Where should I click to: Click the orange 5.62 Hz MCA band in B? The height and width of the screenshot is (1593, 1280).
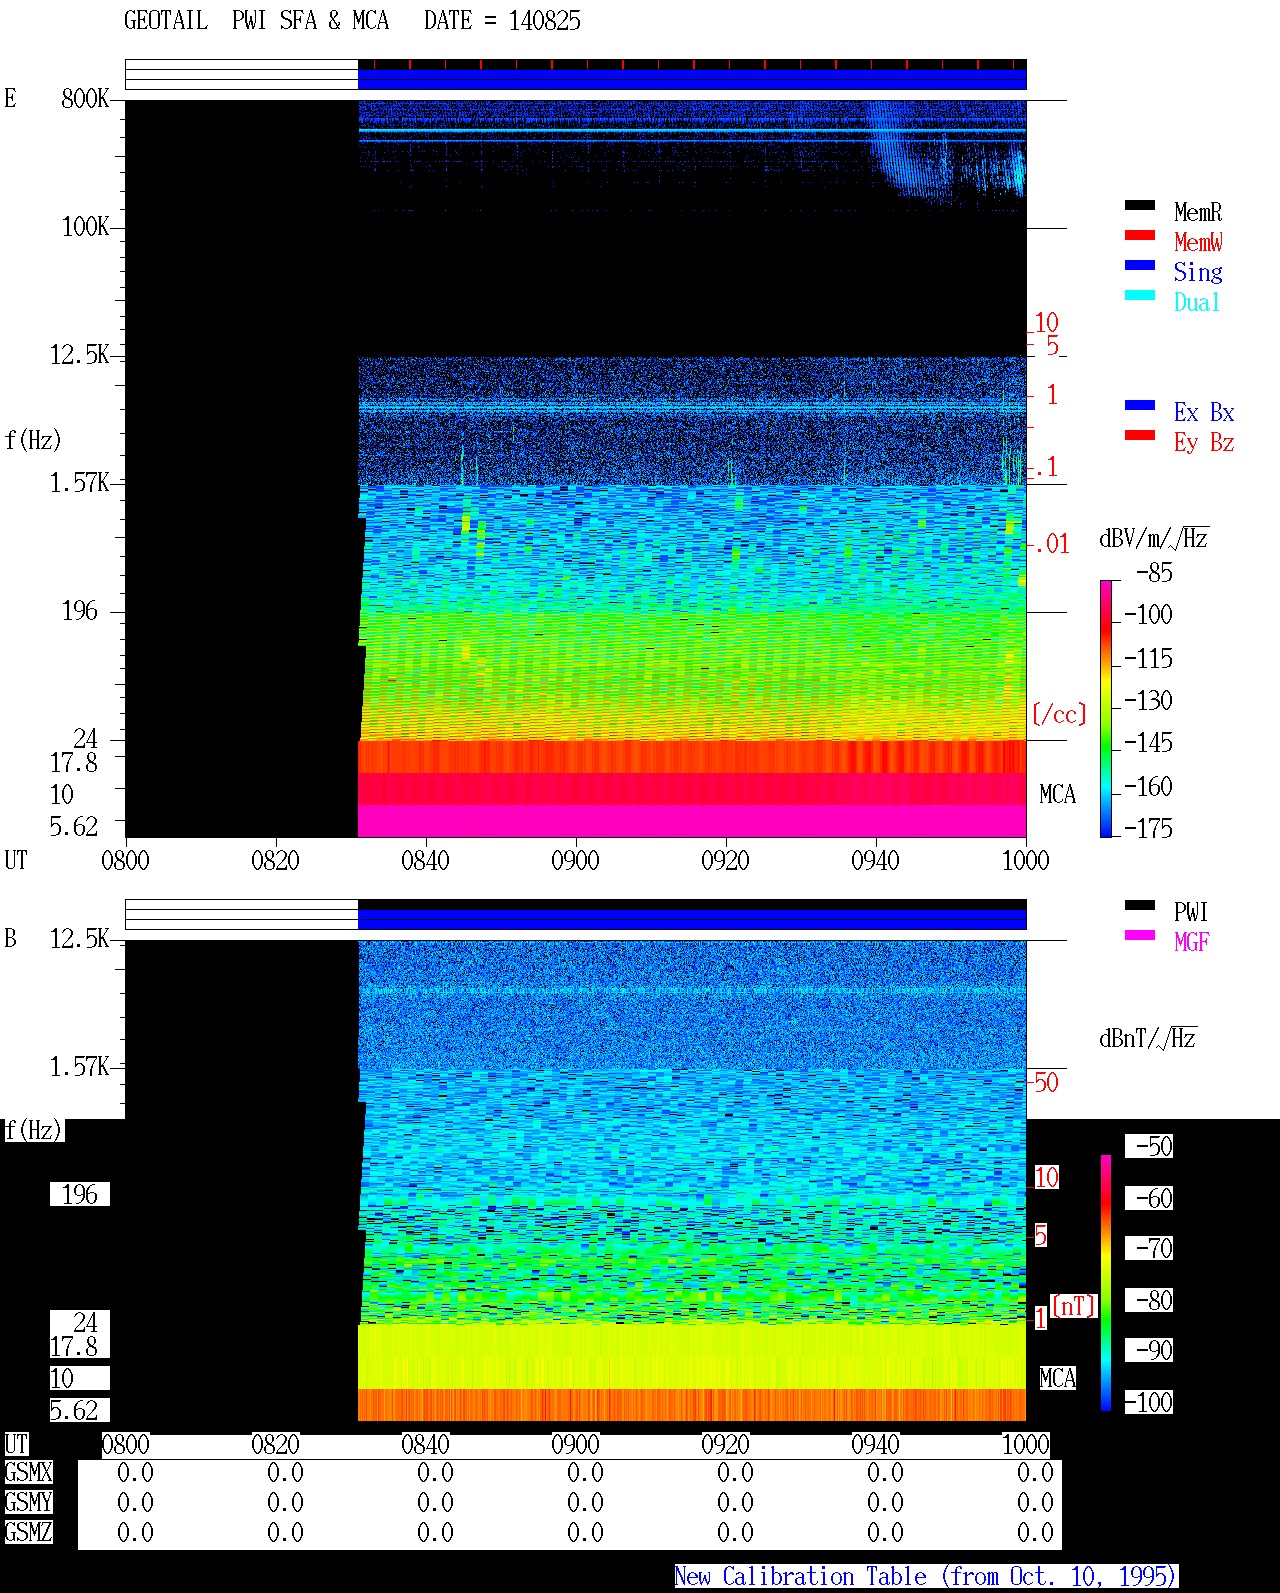[x=692, y=1405]
